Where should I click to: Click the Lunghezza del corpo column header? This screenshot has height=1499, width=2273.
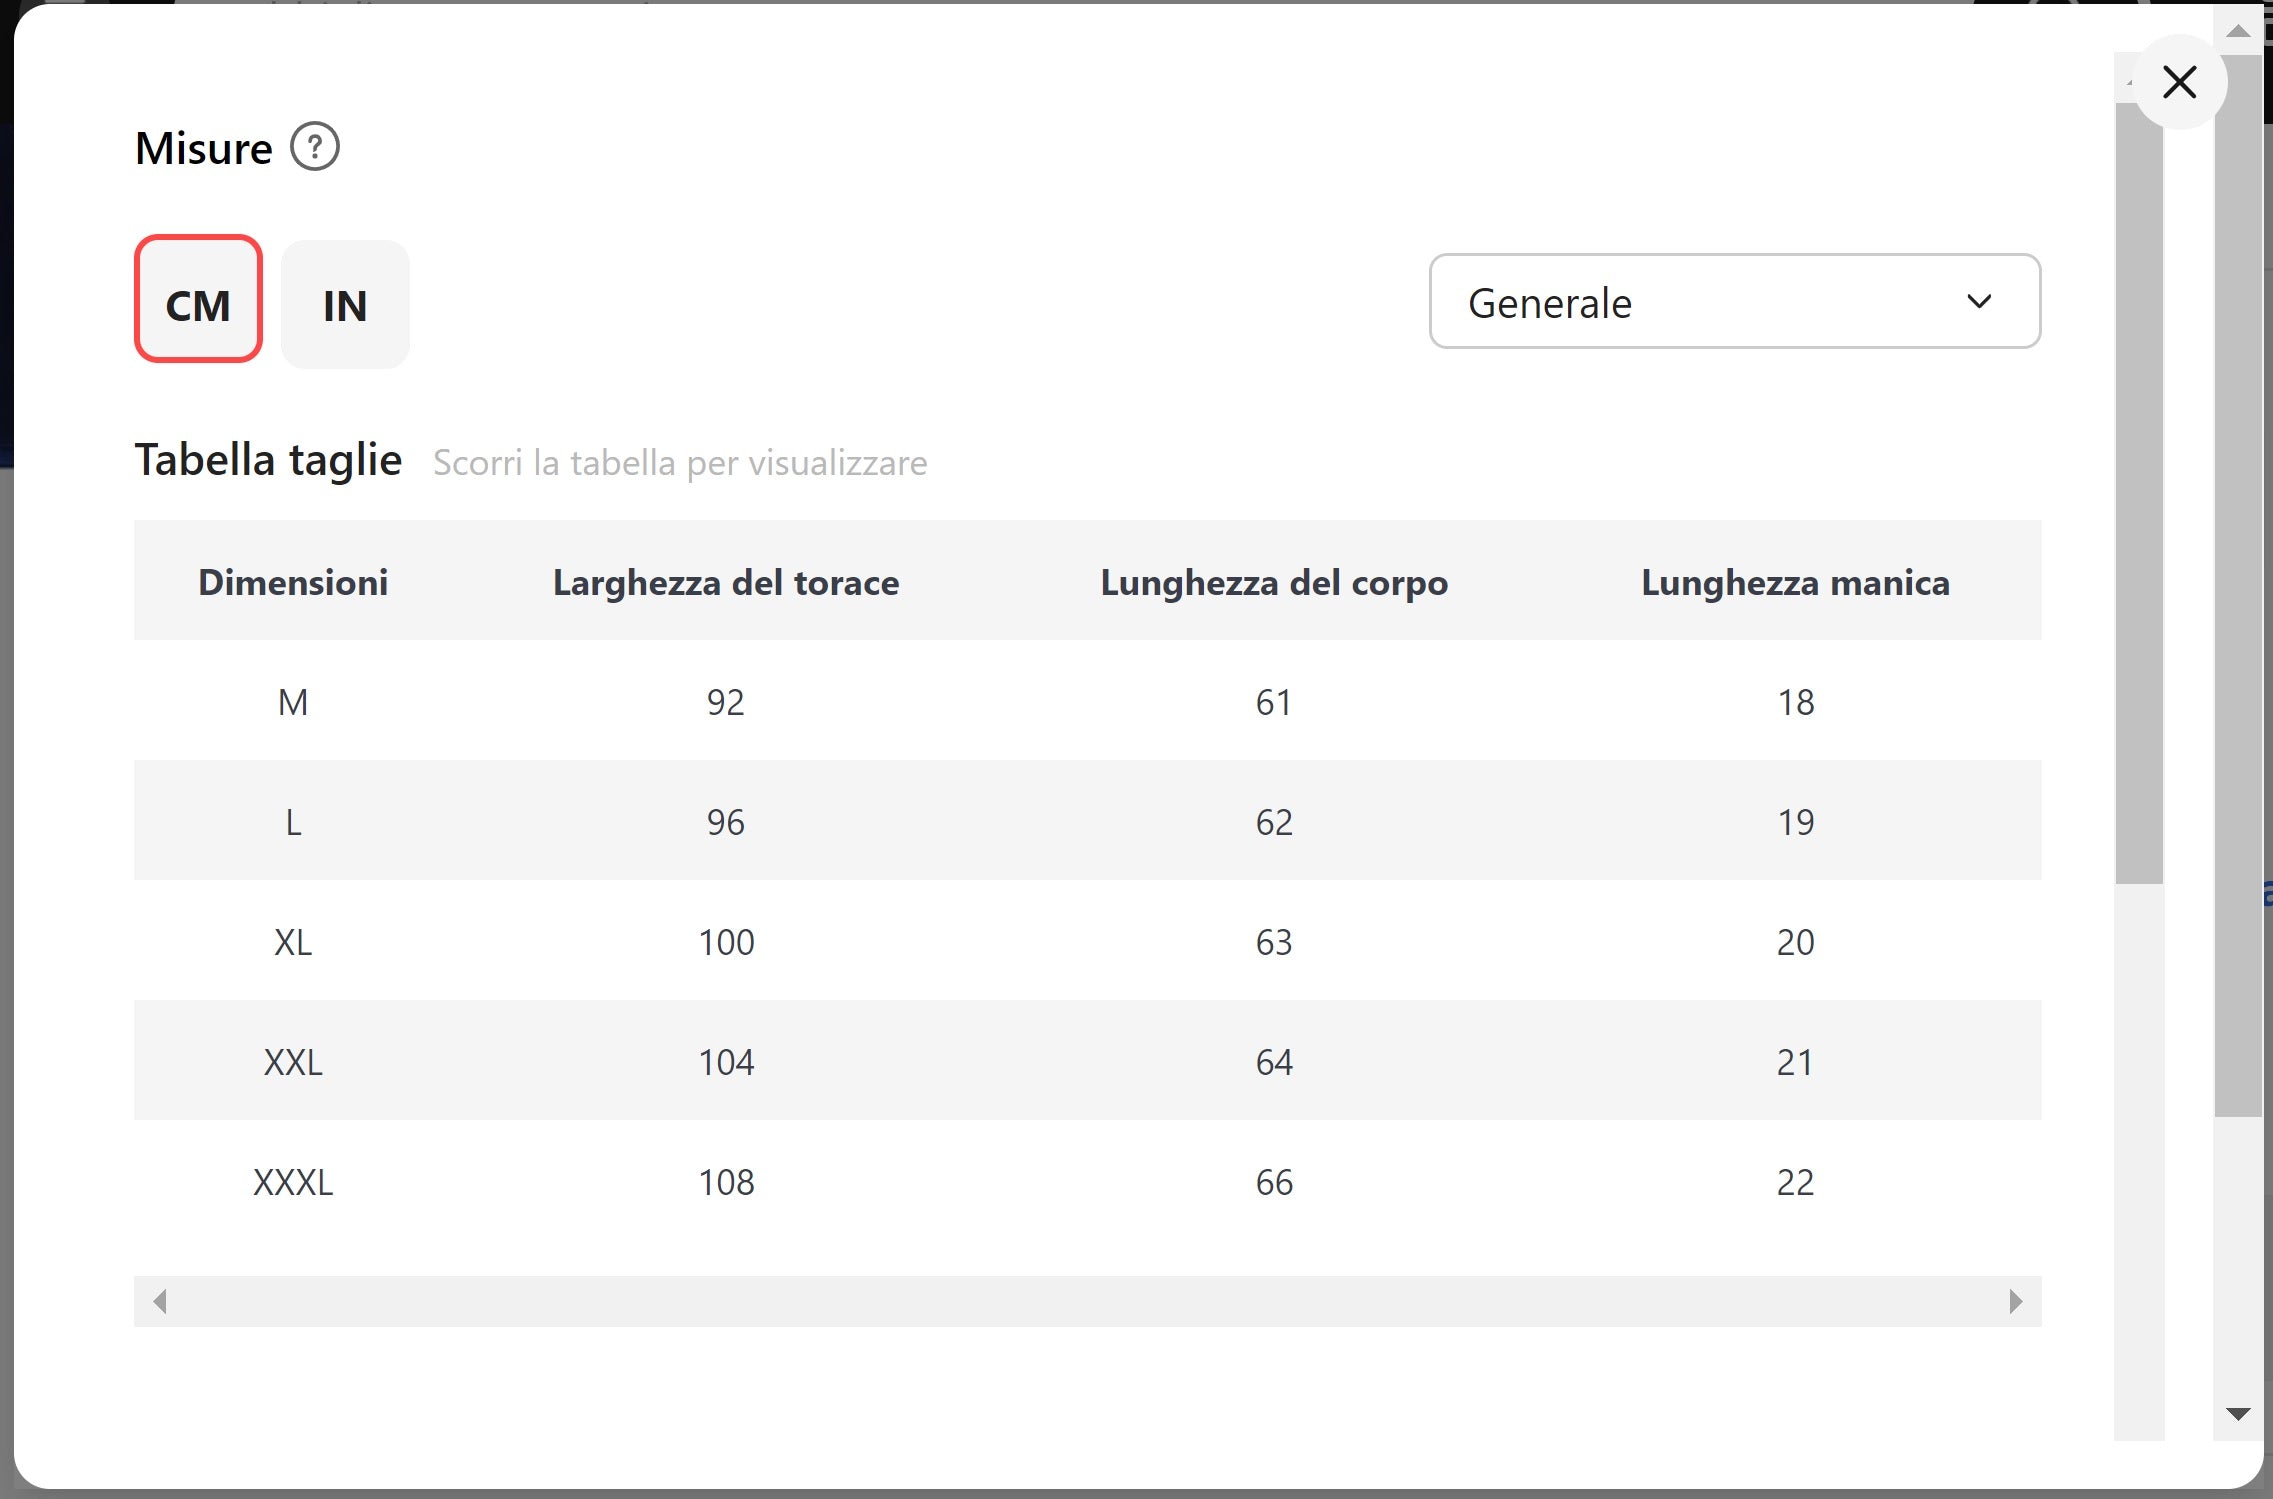(x=1274, y=582)
